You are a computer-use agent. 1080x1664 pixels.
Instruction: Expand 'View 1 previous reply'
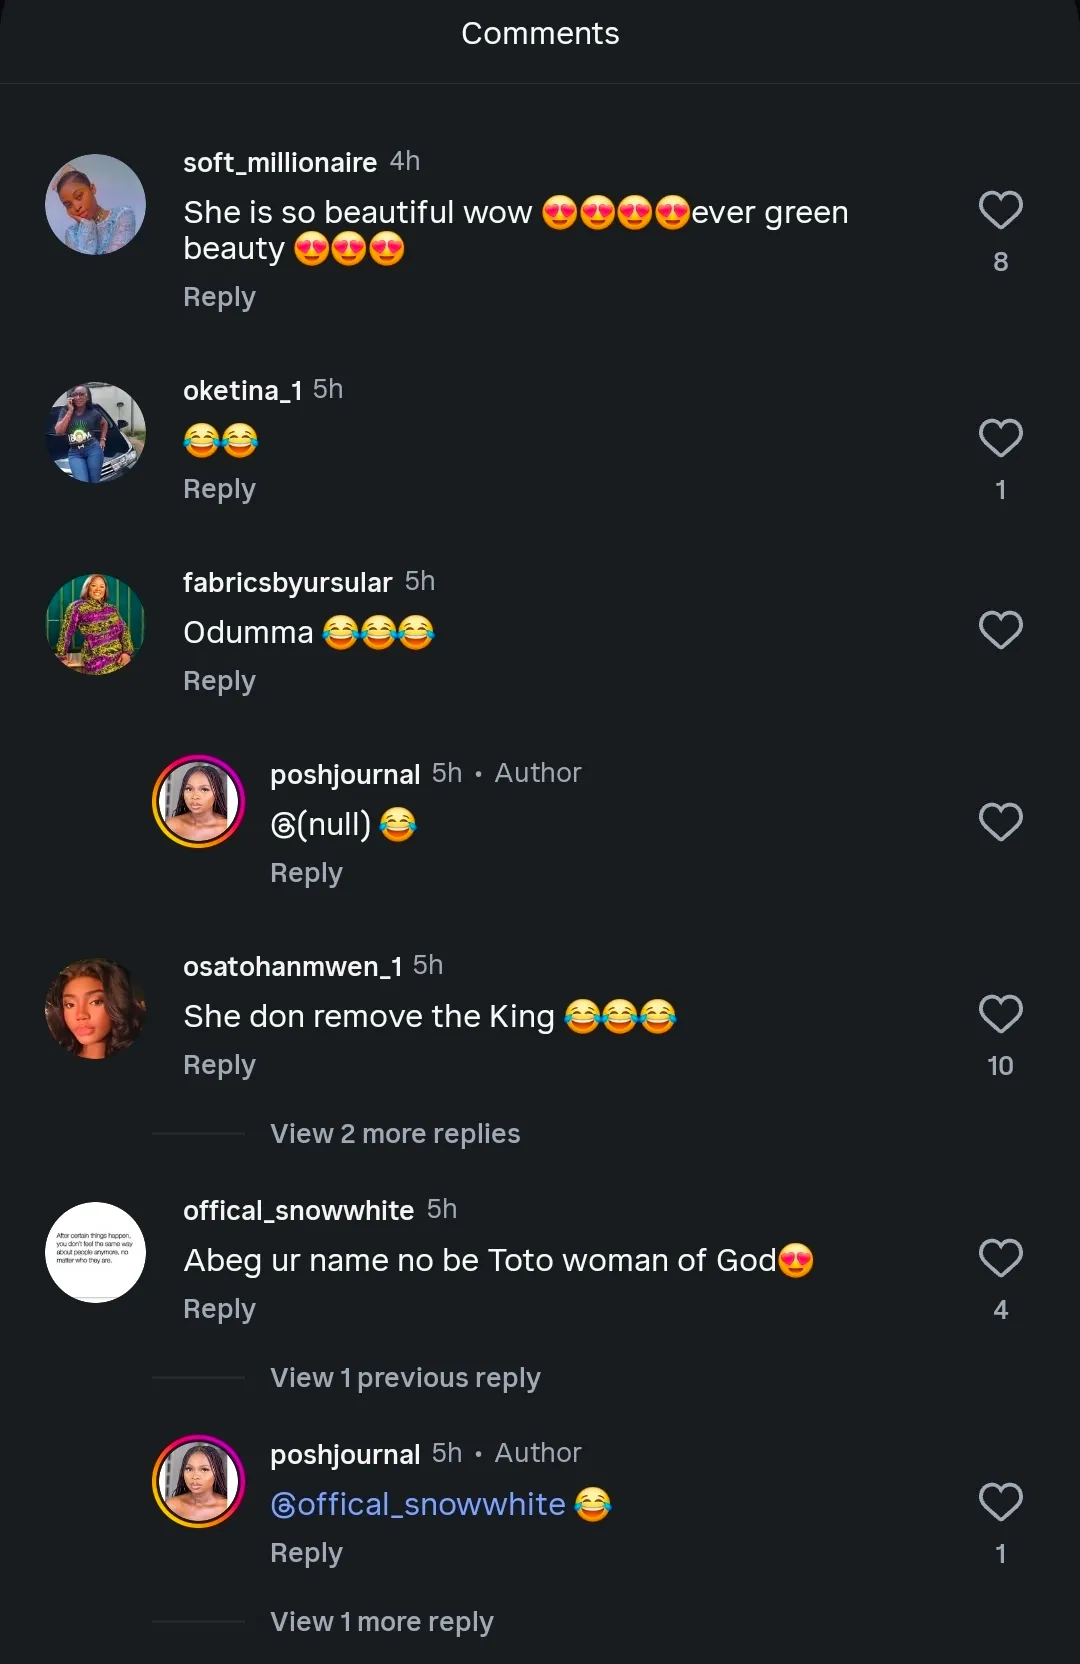pyautogui.click(x=405, y=1378)
